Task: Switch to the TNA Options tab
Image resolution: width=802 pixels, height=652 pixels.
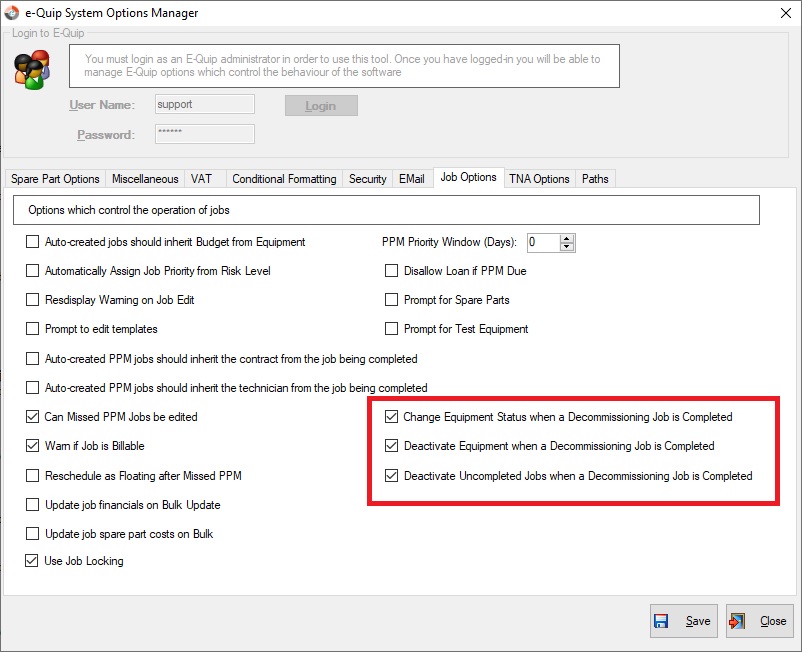Action: point(539,179)
